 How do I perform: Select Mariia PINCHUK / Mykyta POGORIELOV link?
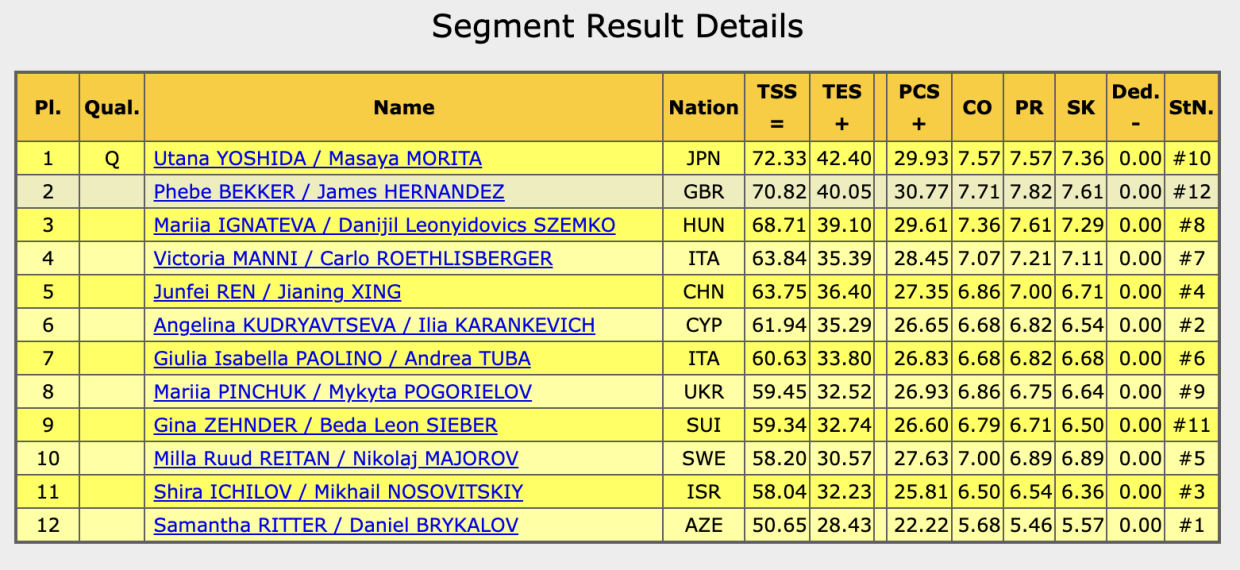[342, 392]
